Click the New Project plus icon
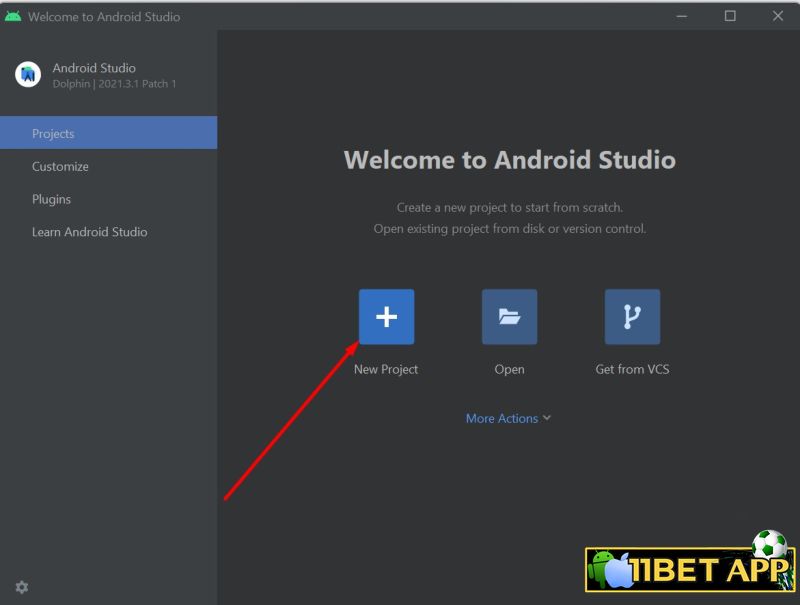The height and width of the screenshot is (605, 800). click(x=386, y=317)
